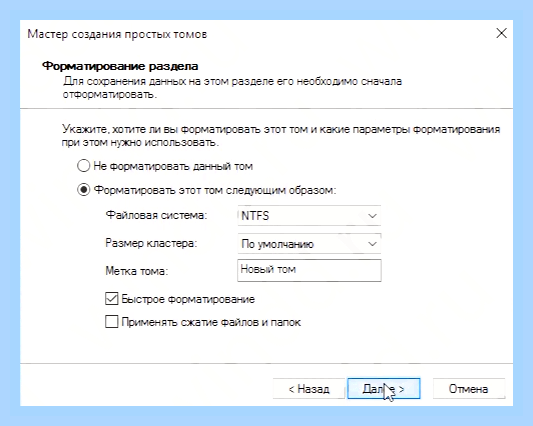Click the 'Метка тома' text field
533x426 pixels.
coord(309,271)
